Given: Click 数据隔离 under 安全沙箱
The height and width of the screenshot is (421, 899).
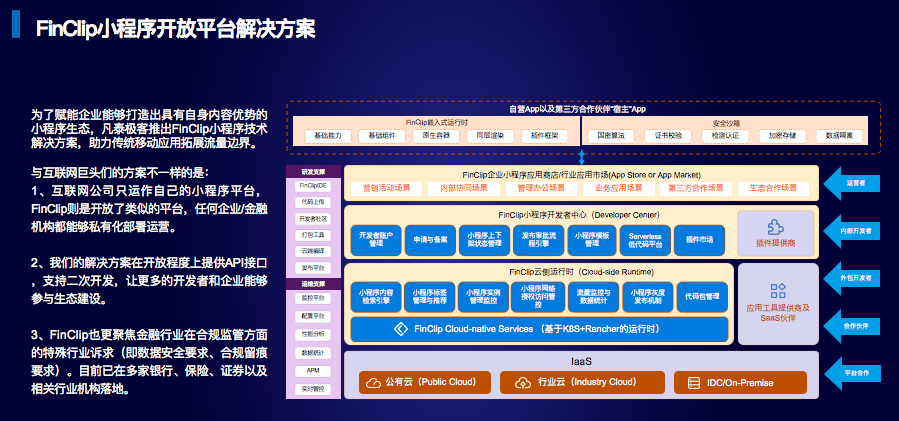Looking at the screenshot, I should tap(839, 137).
